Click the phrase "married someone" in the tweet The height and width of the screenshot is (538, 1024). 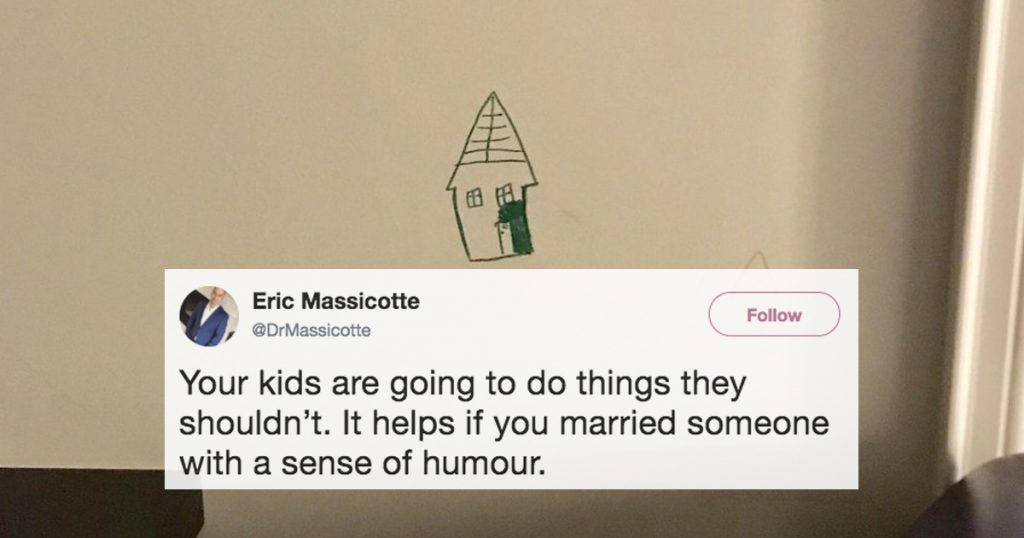coord(694,423)
